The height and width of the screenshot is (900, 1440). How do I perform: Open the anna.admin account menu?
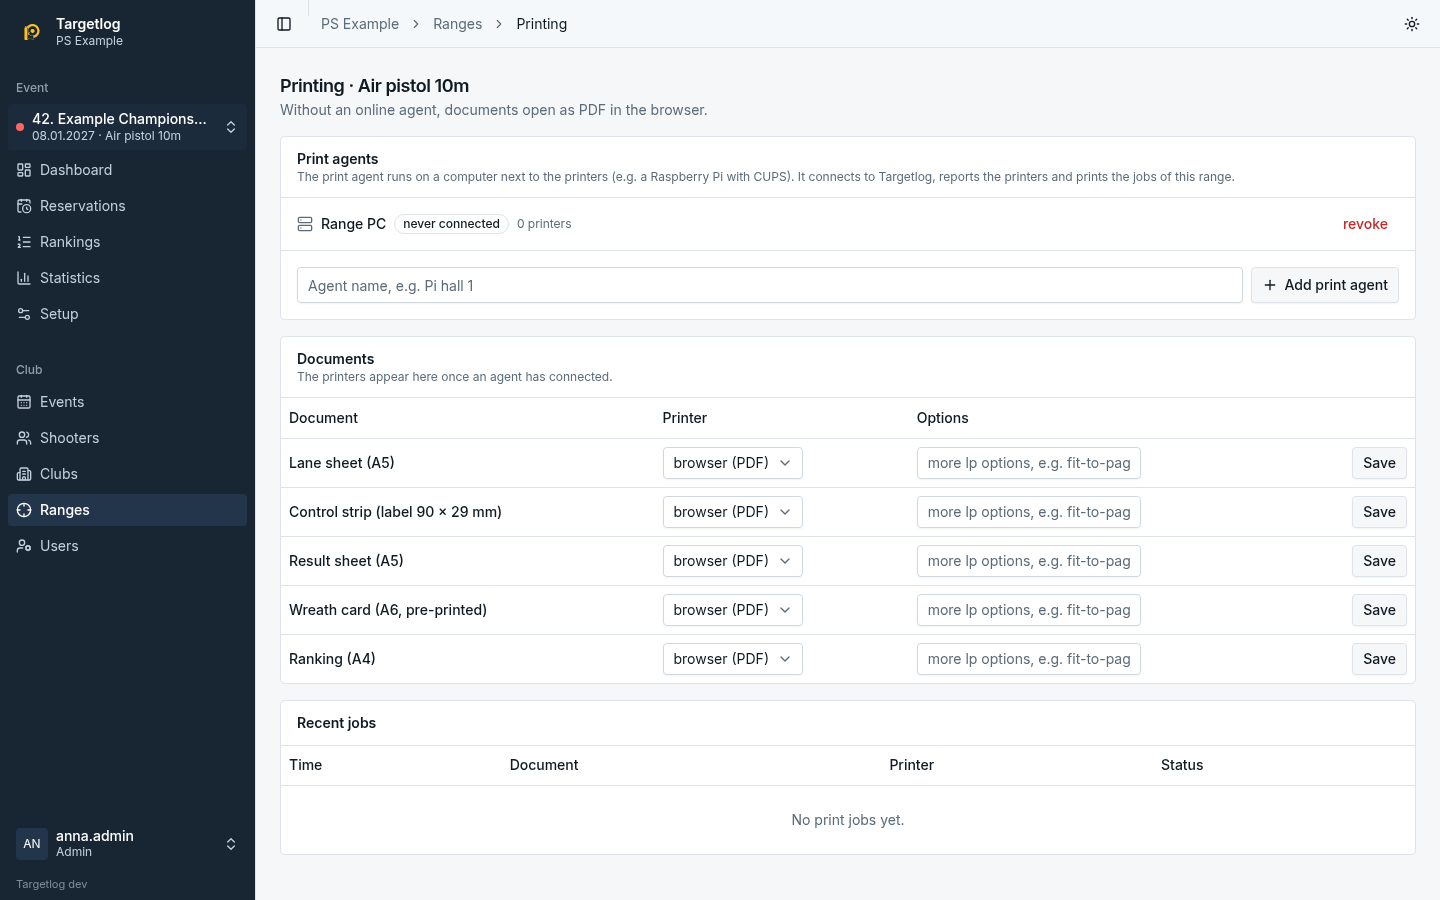tap(127, 844)
